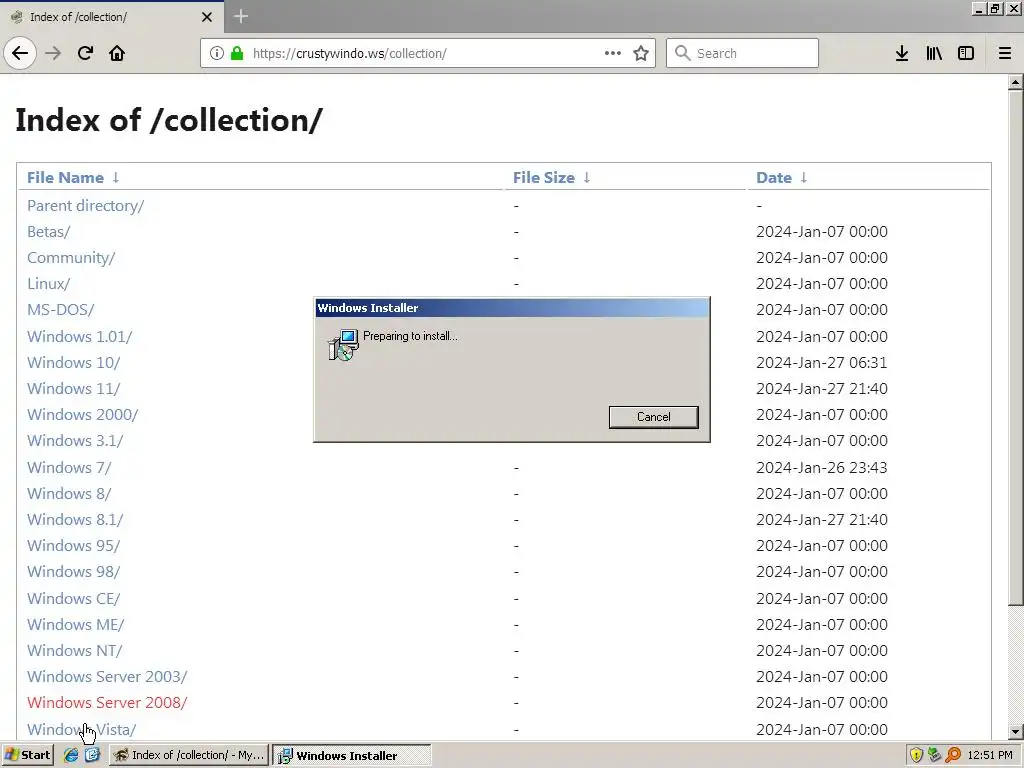Open the Windows 98/ folder
The image size is (1024, 768).
(x=74, y=572)
